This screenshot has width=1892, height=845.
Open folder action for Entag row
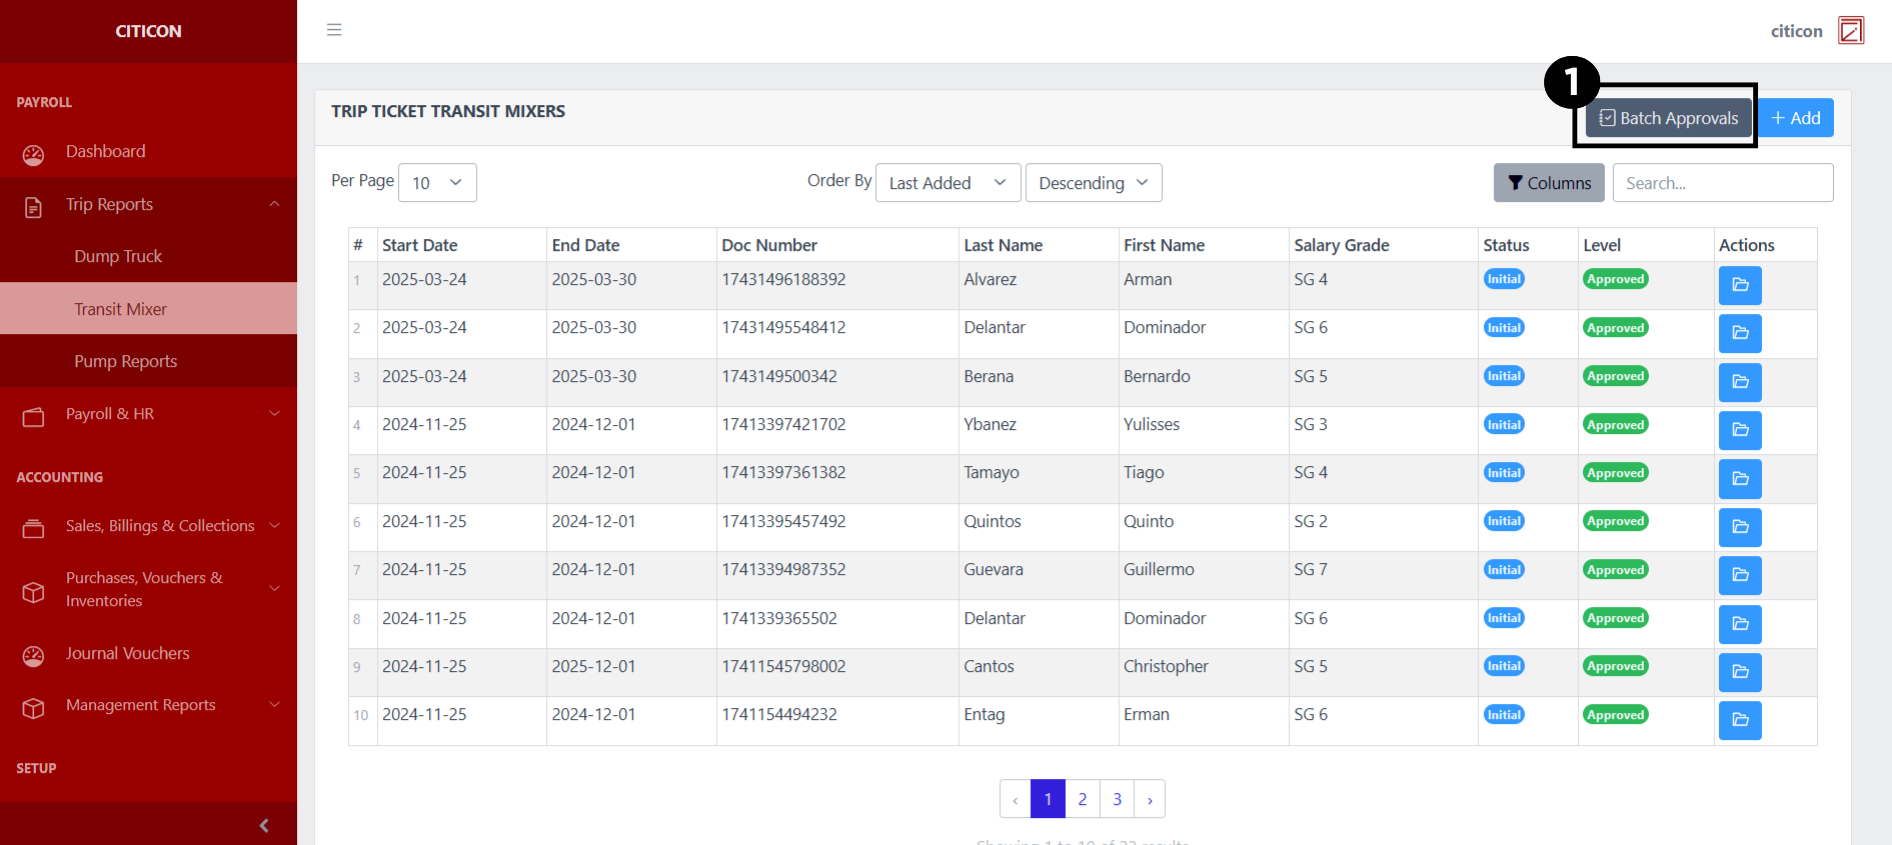pos(1739,720)
